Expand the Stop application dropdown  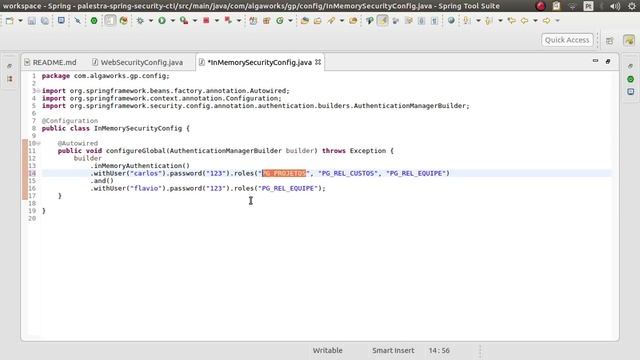[217, 20]
